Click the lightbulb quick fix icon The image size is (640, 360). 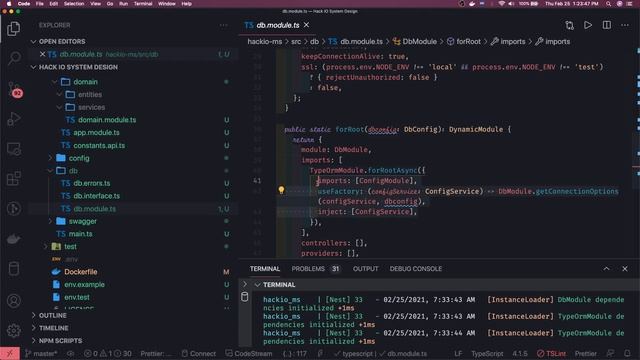coord(281,190)
